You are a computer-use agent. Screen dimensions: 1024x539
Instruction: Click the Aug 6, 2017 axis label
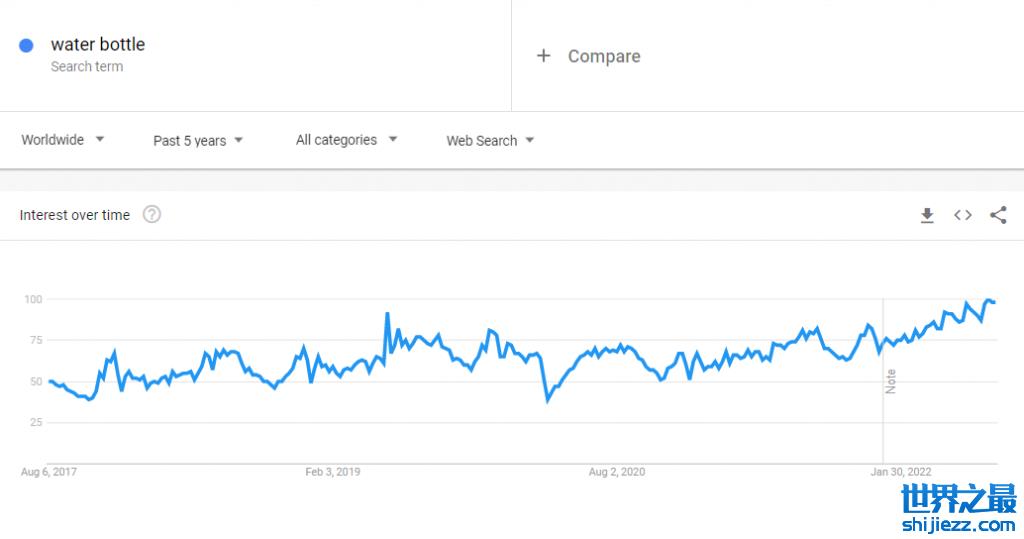48,472
